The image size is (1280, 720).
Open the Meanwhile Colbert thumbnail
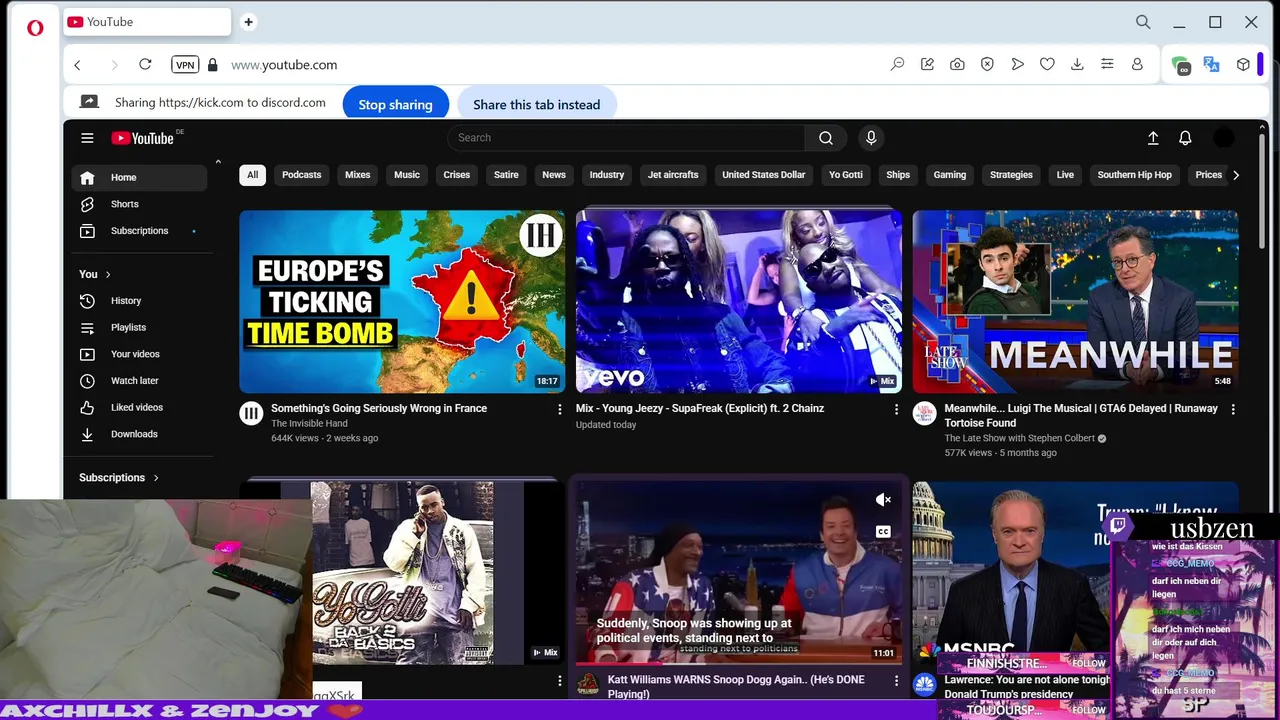(x=1075, y=301)
